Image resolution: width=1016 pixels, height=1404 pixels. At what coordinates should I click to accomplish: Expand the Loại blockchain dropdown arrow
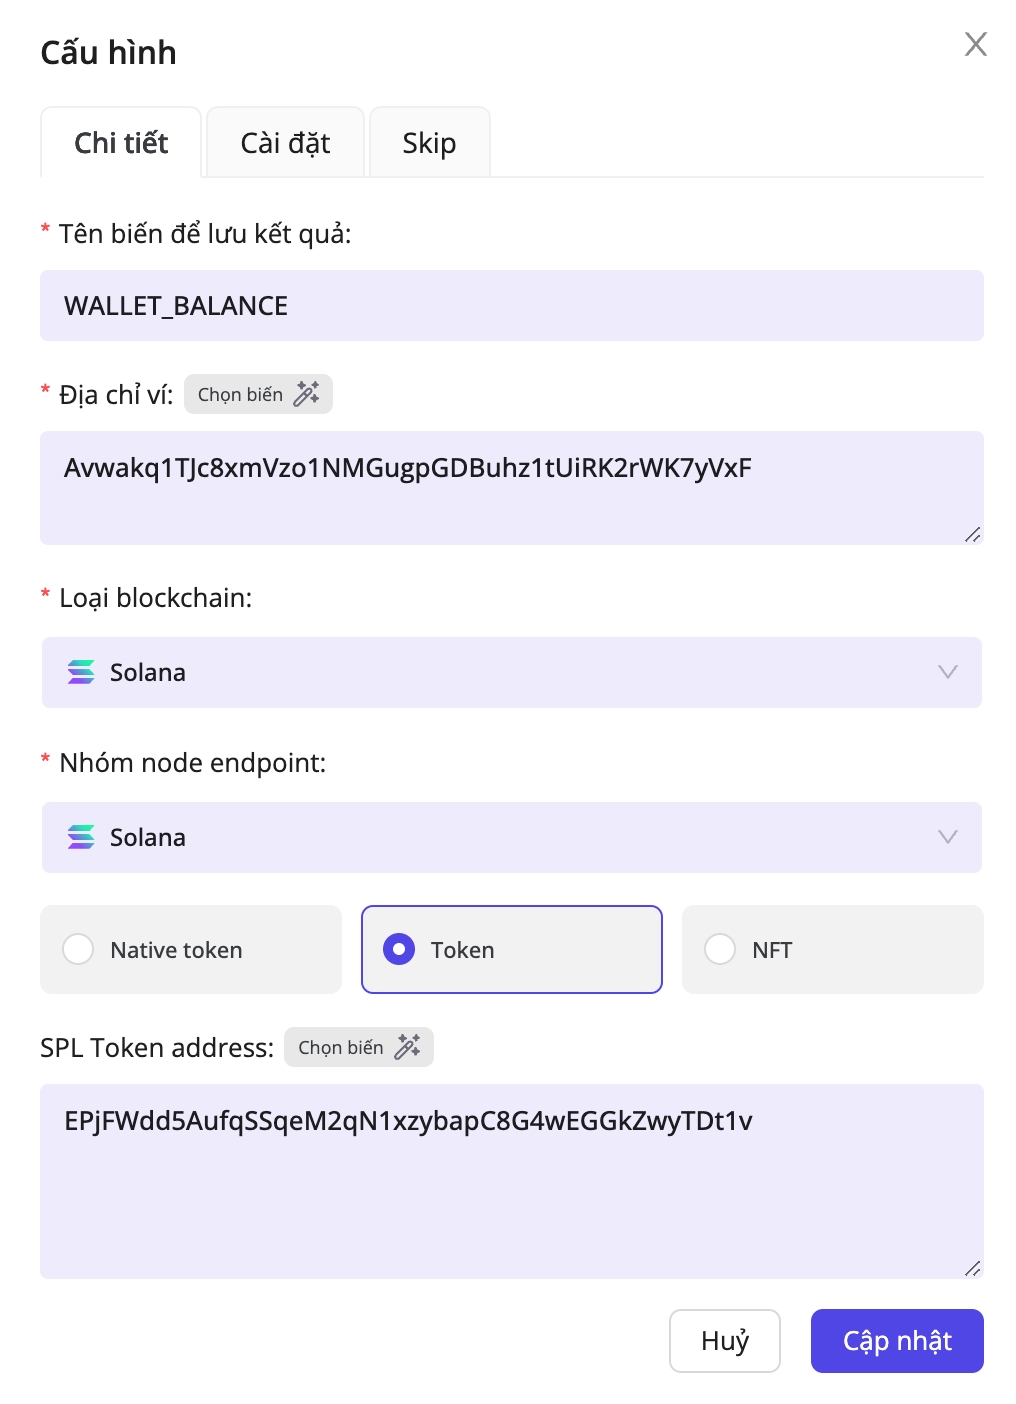947,672
